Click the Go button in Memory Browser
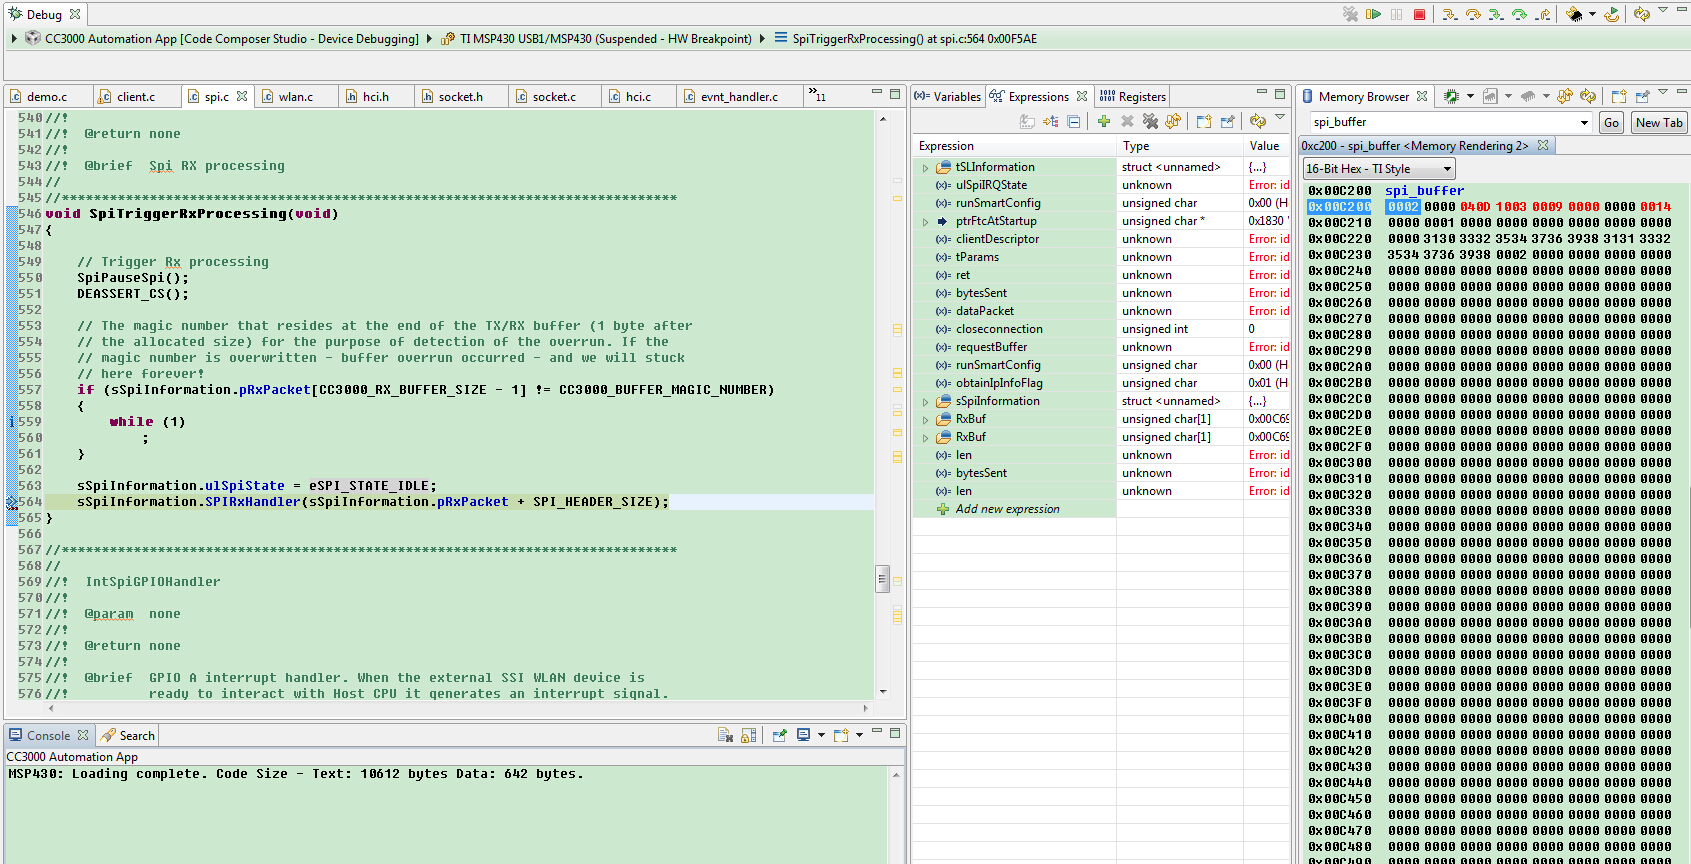The image size is (1691, 864). (x=1611, y=122)
